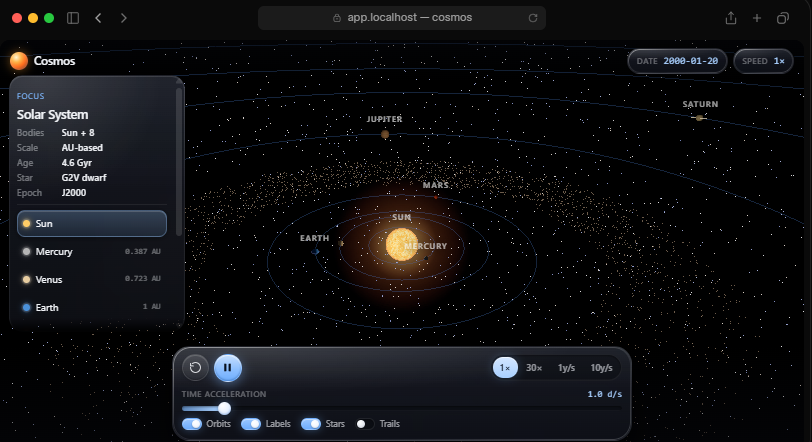Viewport: 812px width, 442px height.
Task: Click the AU-based scale value
Action: click(82, 148)
